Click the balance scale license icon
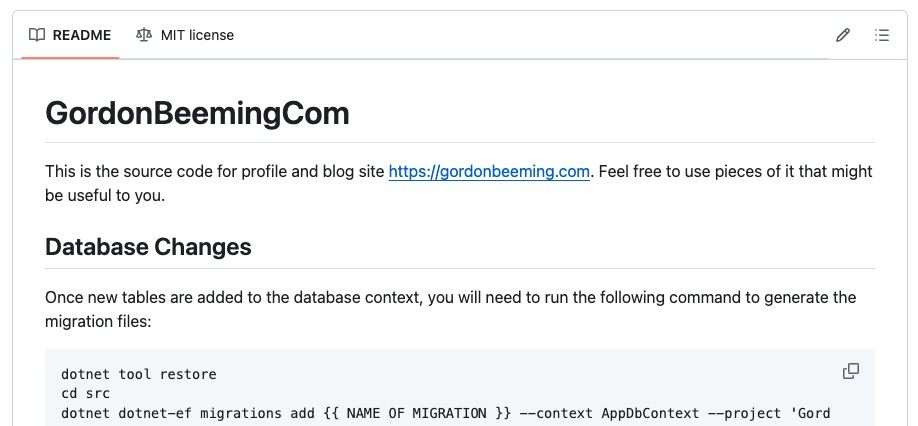 click(x=144, y=35)
